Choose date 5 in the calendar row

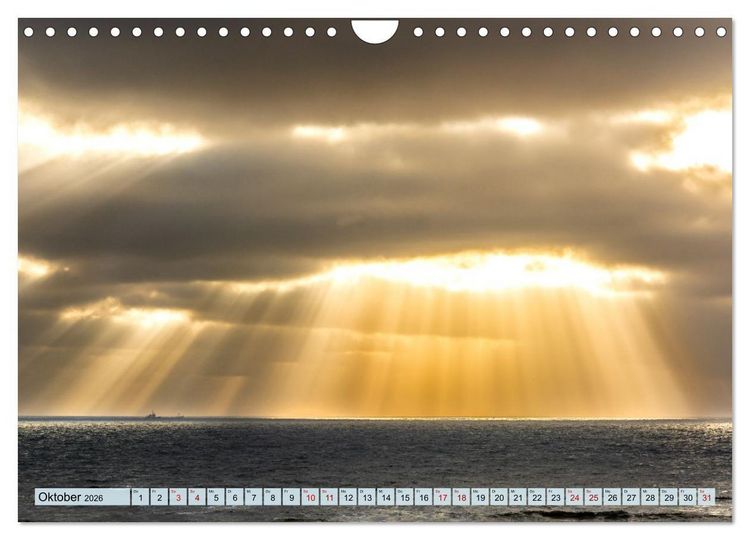[x=216, y=497]
